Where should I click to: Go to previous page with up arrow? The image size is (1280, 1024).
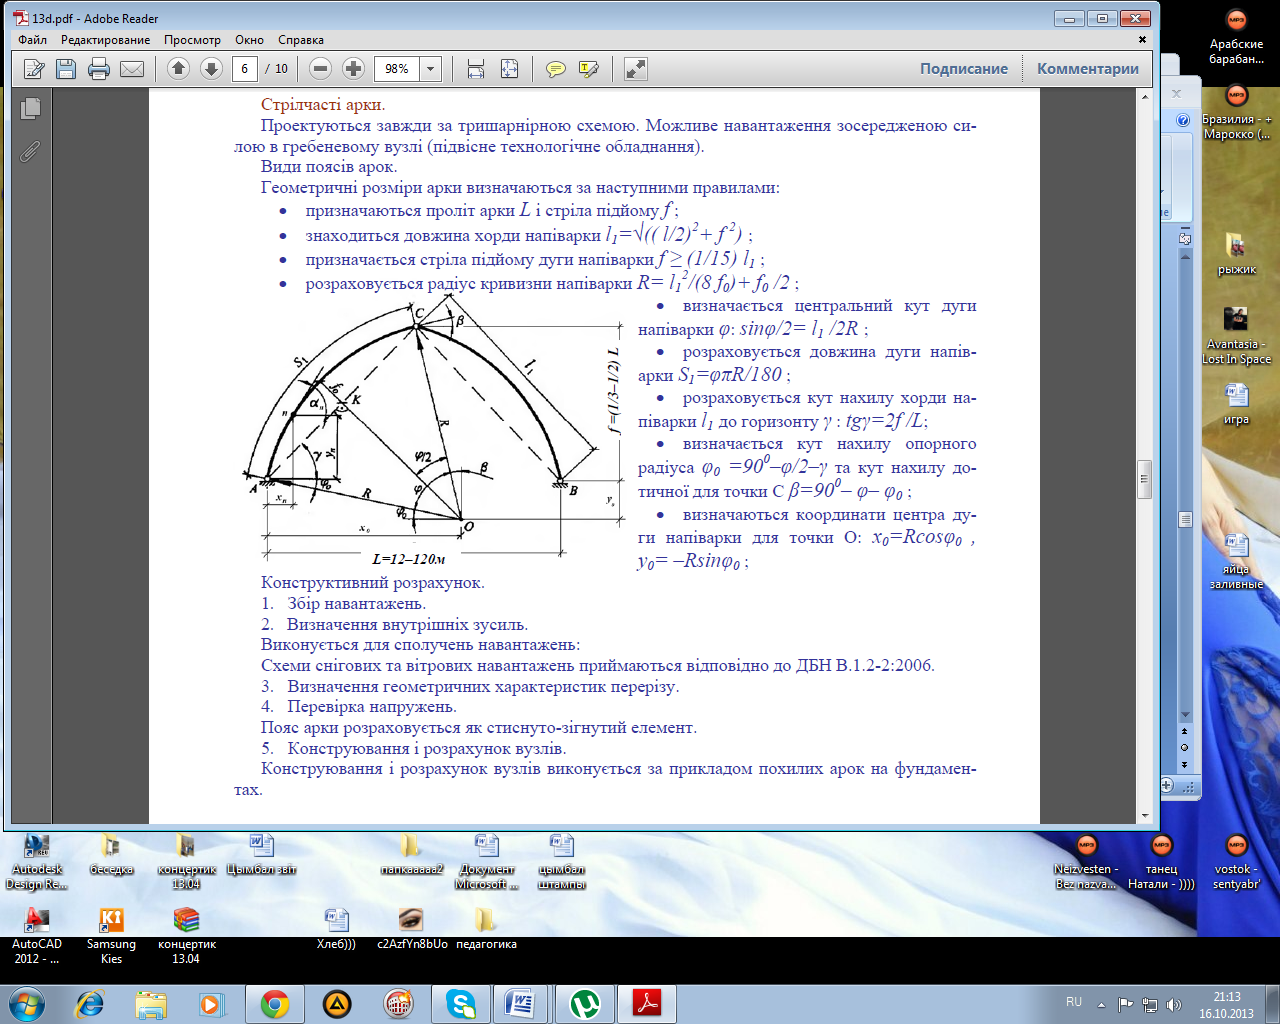pyautogui.click(x=178, y=69)
